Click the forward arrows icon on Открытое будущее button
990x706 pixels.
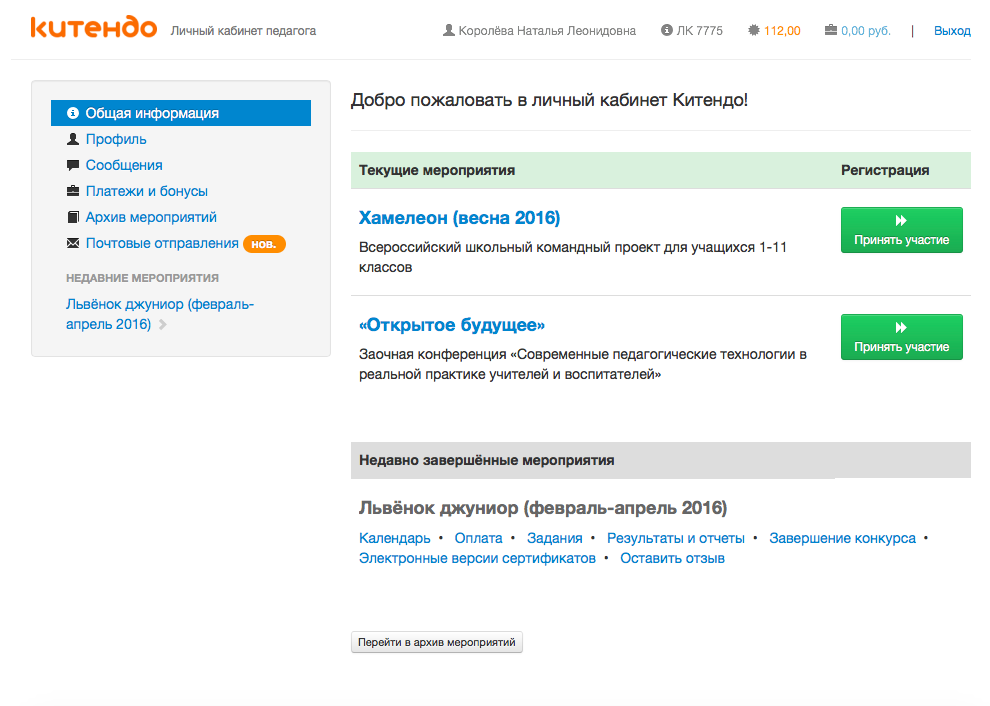[x=901, y=327]
